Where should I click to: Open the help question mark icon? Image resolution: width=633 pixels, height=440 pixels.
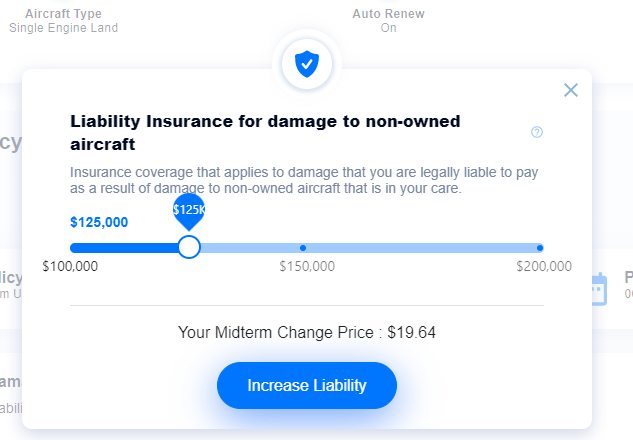point(537,132)
